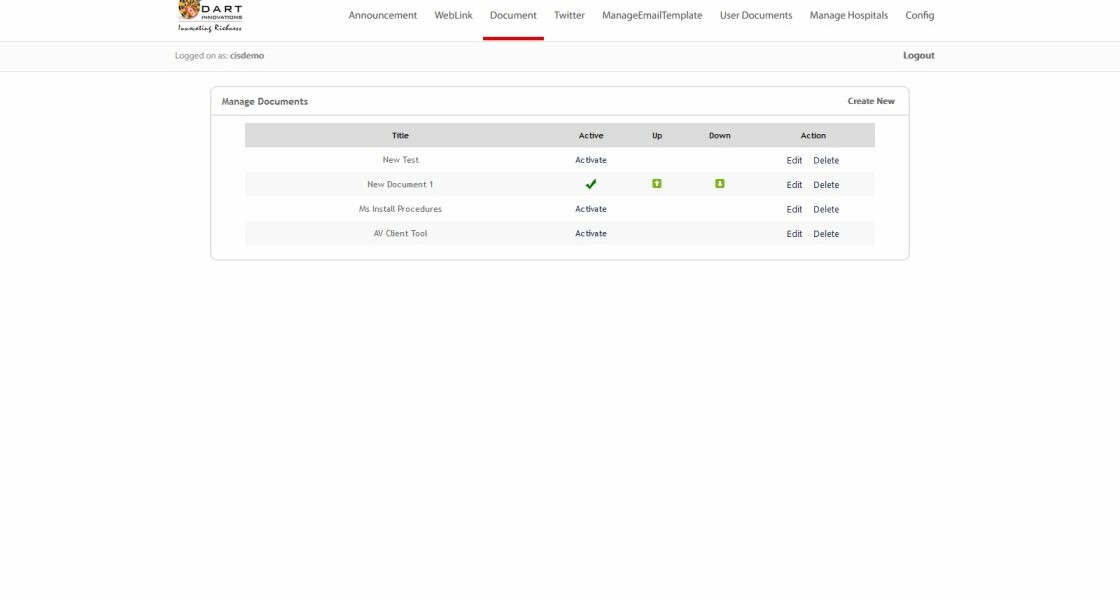The width and height of the screenshot is (1120, 600).
Task: Log out using the Logout link
Action: (918, 56)
